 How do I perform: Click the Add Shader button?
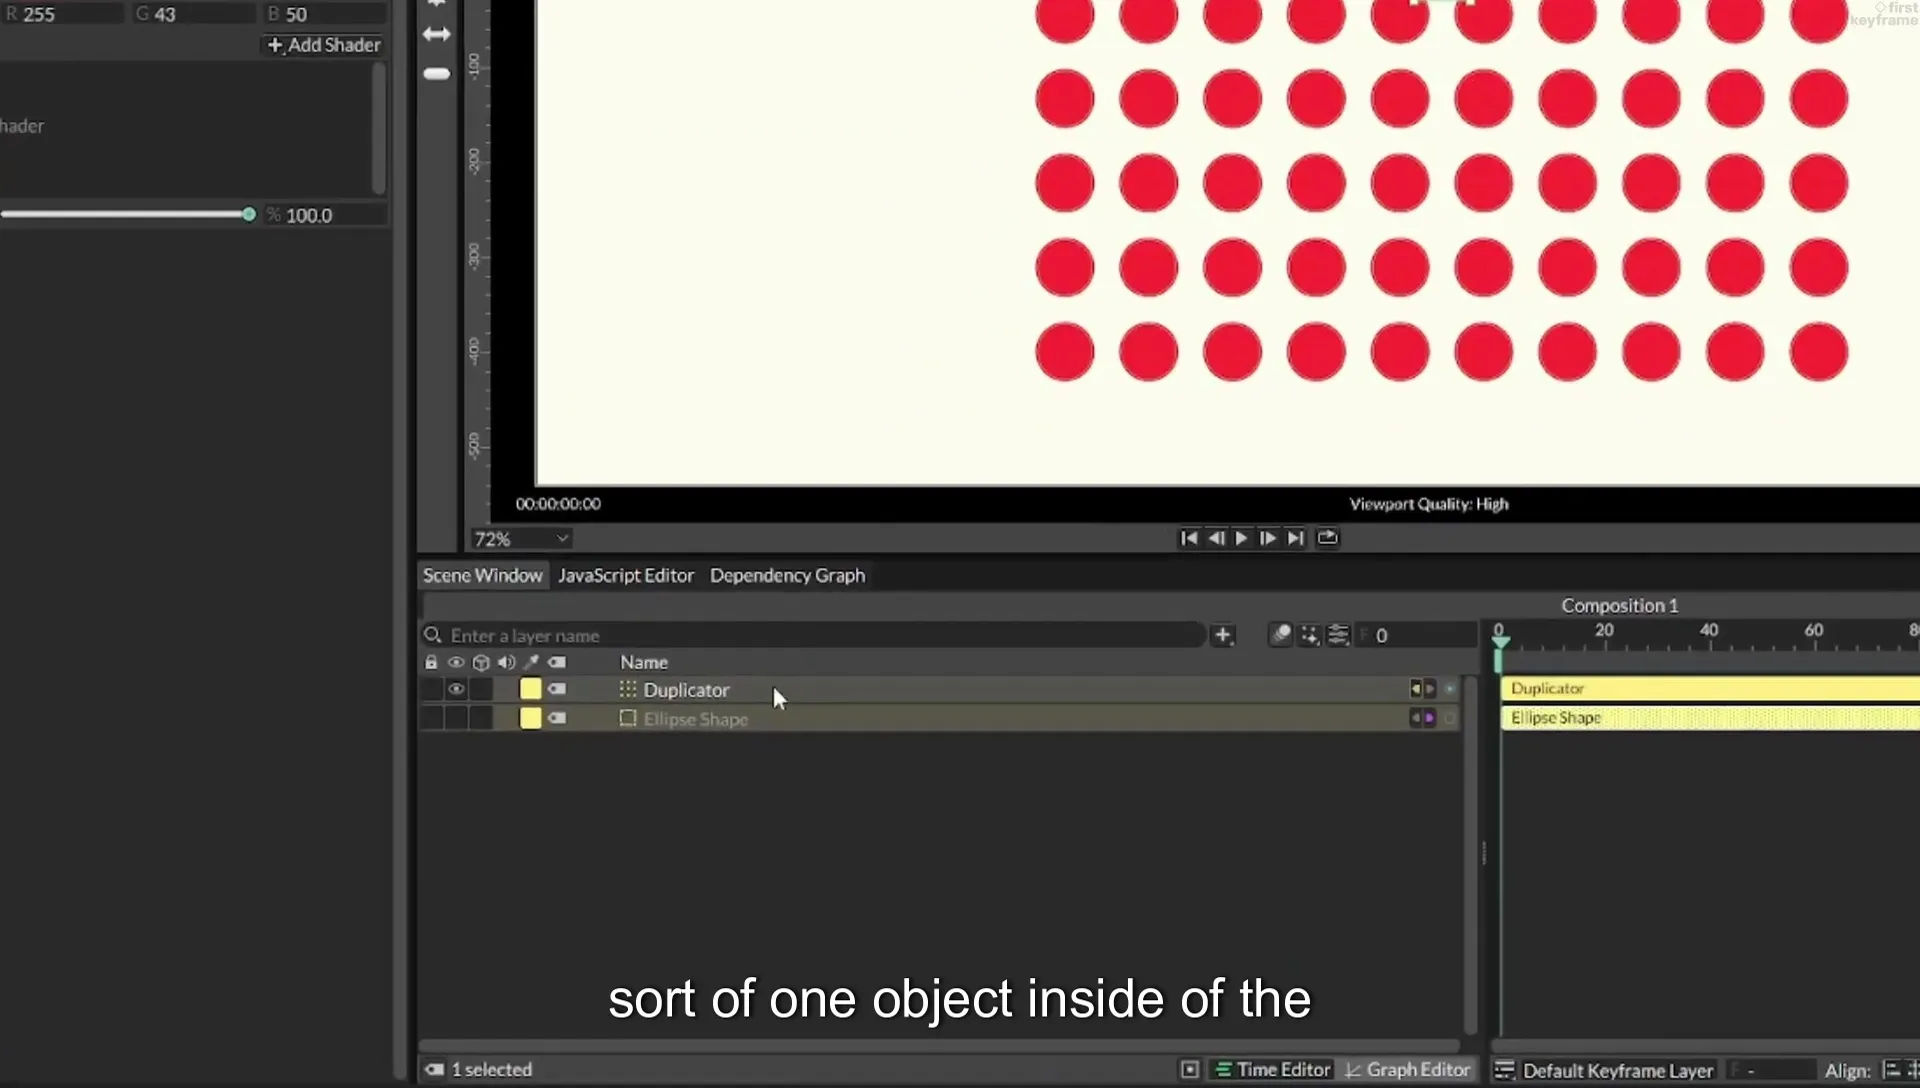pyautogui.click(x=324, y=45)
